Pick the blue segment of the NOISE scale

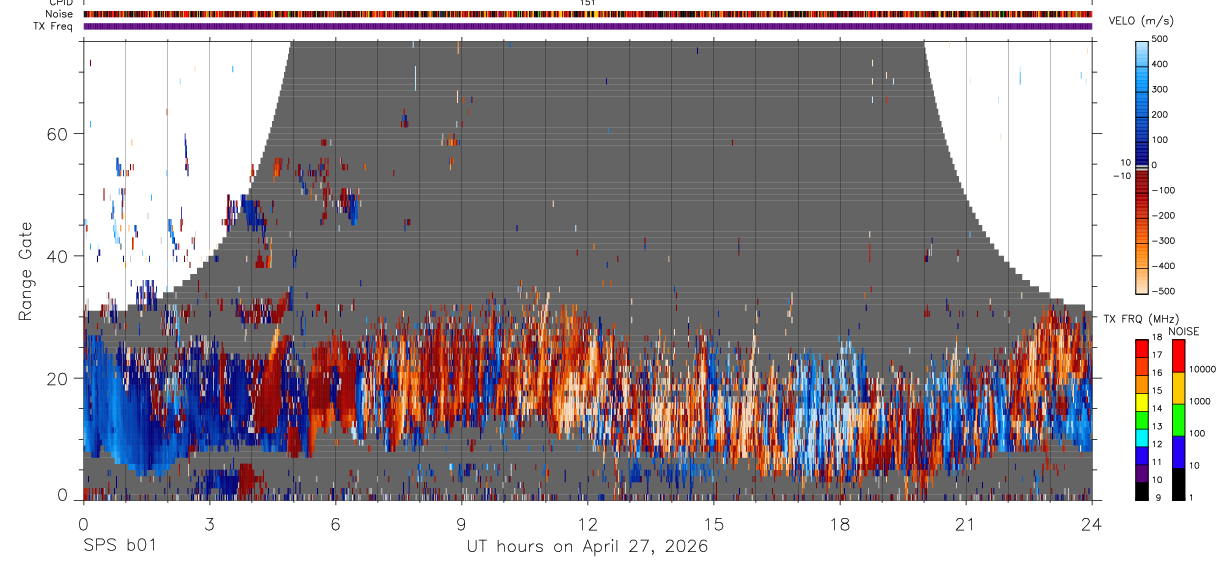pos(1179,452)
